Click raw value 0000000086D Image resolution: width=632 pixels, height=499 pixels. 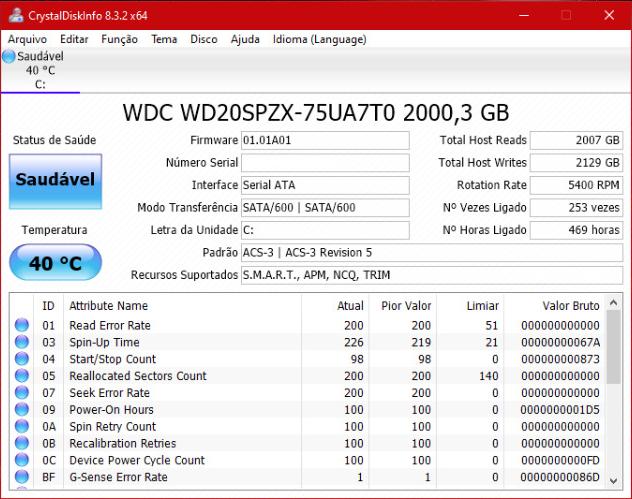click(x=560, y=477)
